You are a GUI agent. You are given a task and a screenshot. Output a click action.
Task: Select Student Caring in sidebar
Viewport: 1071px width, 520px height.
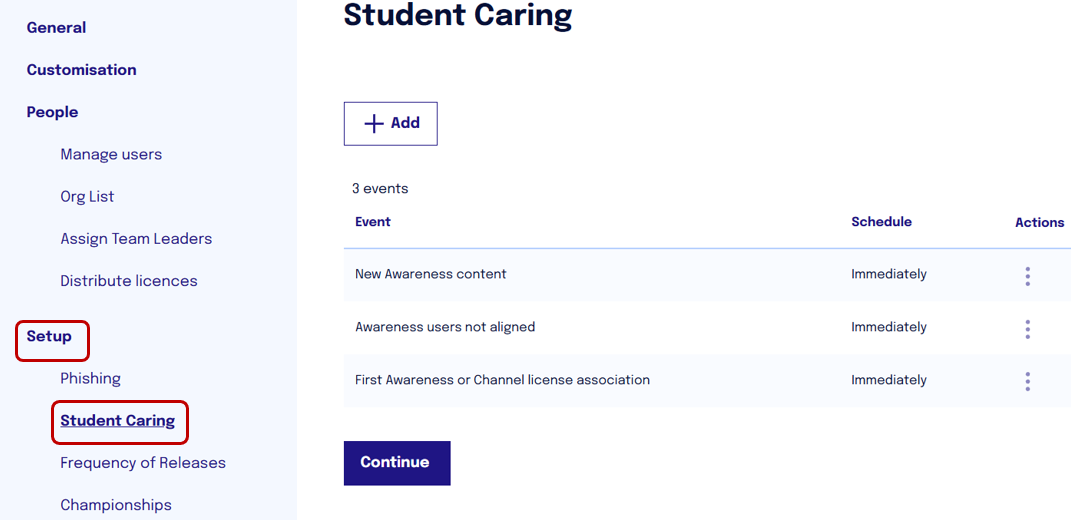tap(117, 421)
